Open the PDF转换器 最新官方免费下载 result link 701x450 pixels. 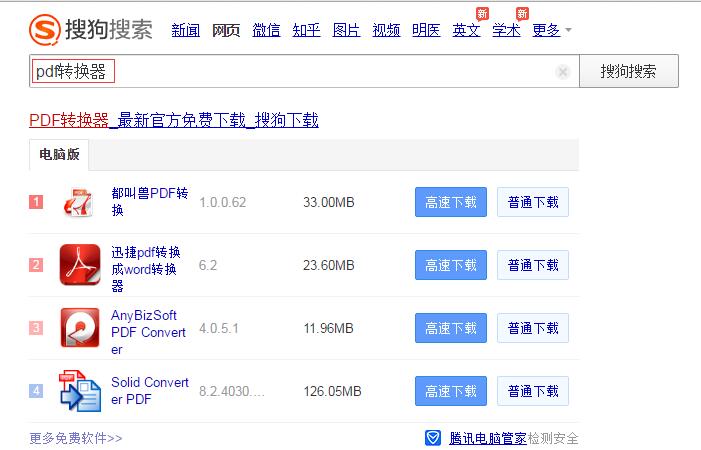coord(173,120)
